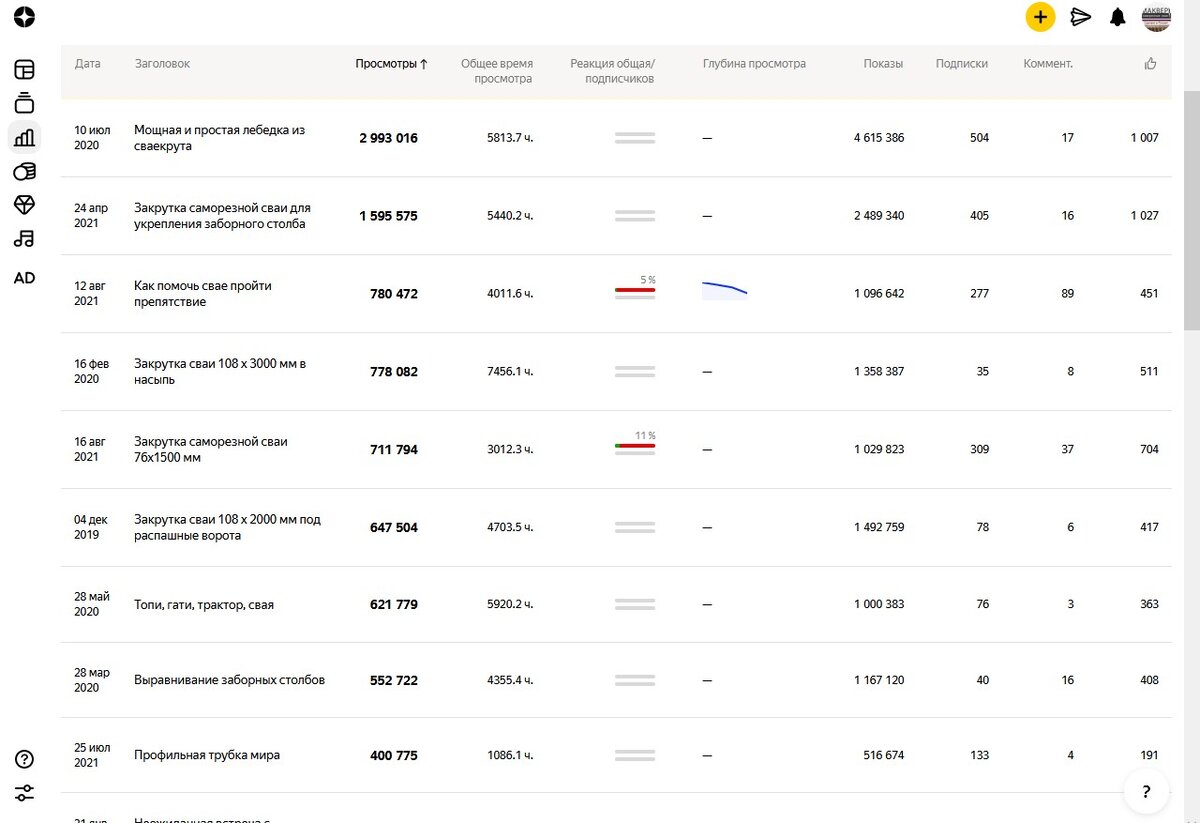Open the notifications bell
Viewport: 1200px width, 823px height.
[1118, 17]
